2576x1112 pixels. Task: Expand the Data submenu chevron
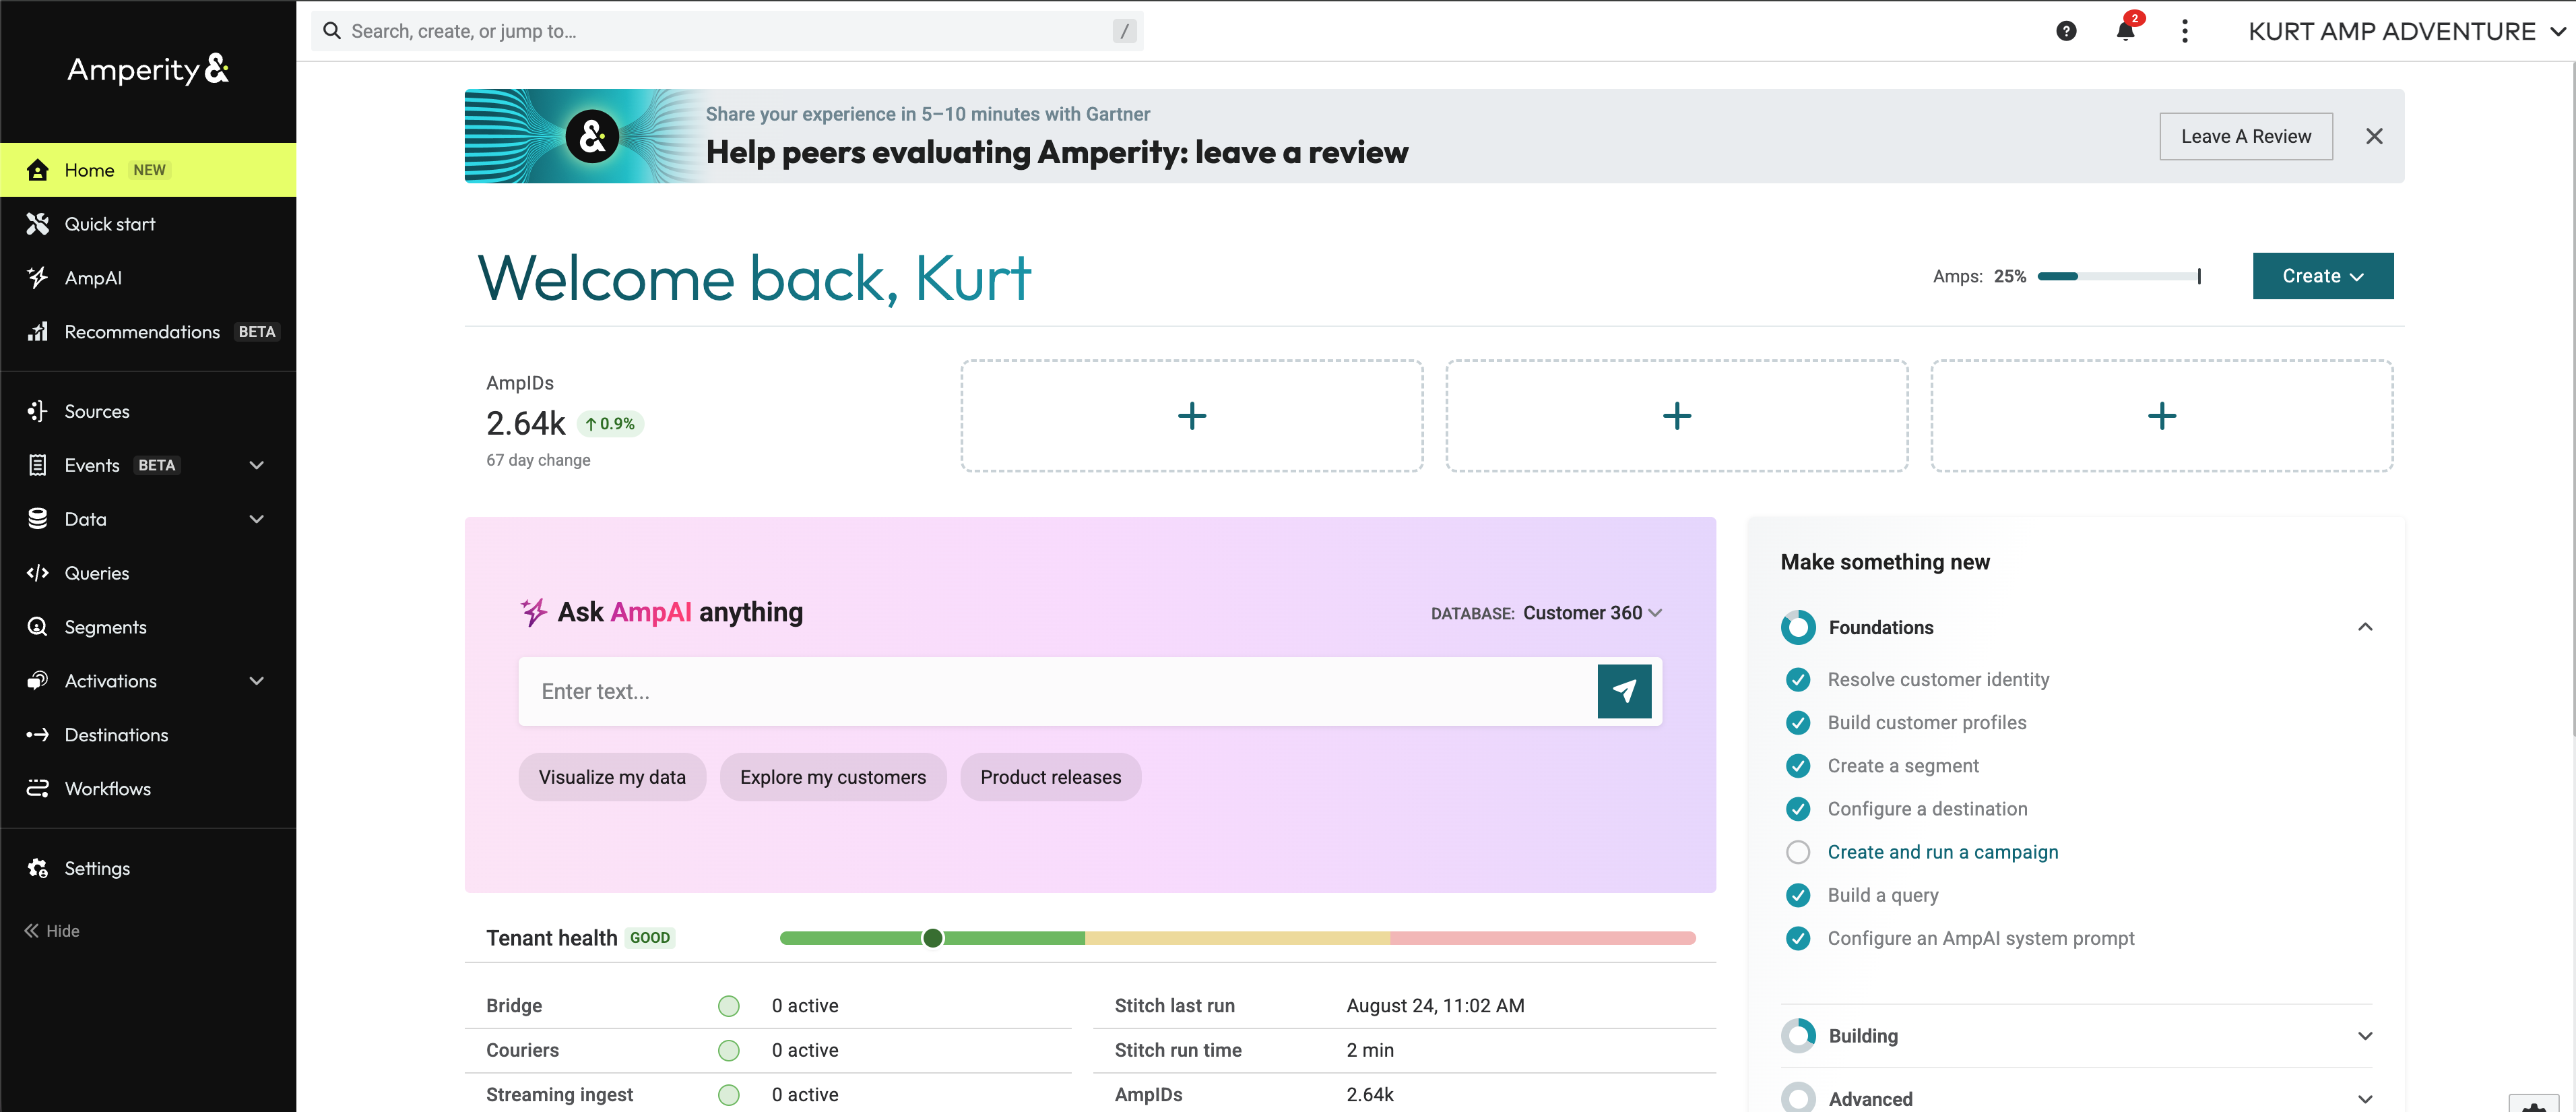tap(257, 519)
